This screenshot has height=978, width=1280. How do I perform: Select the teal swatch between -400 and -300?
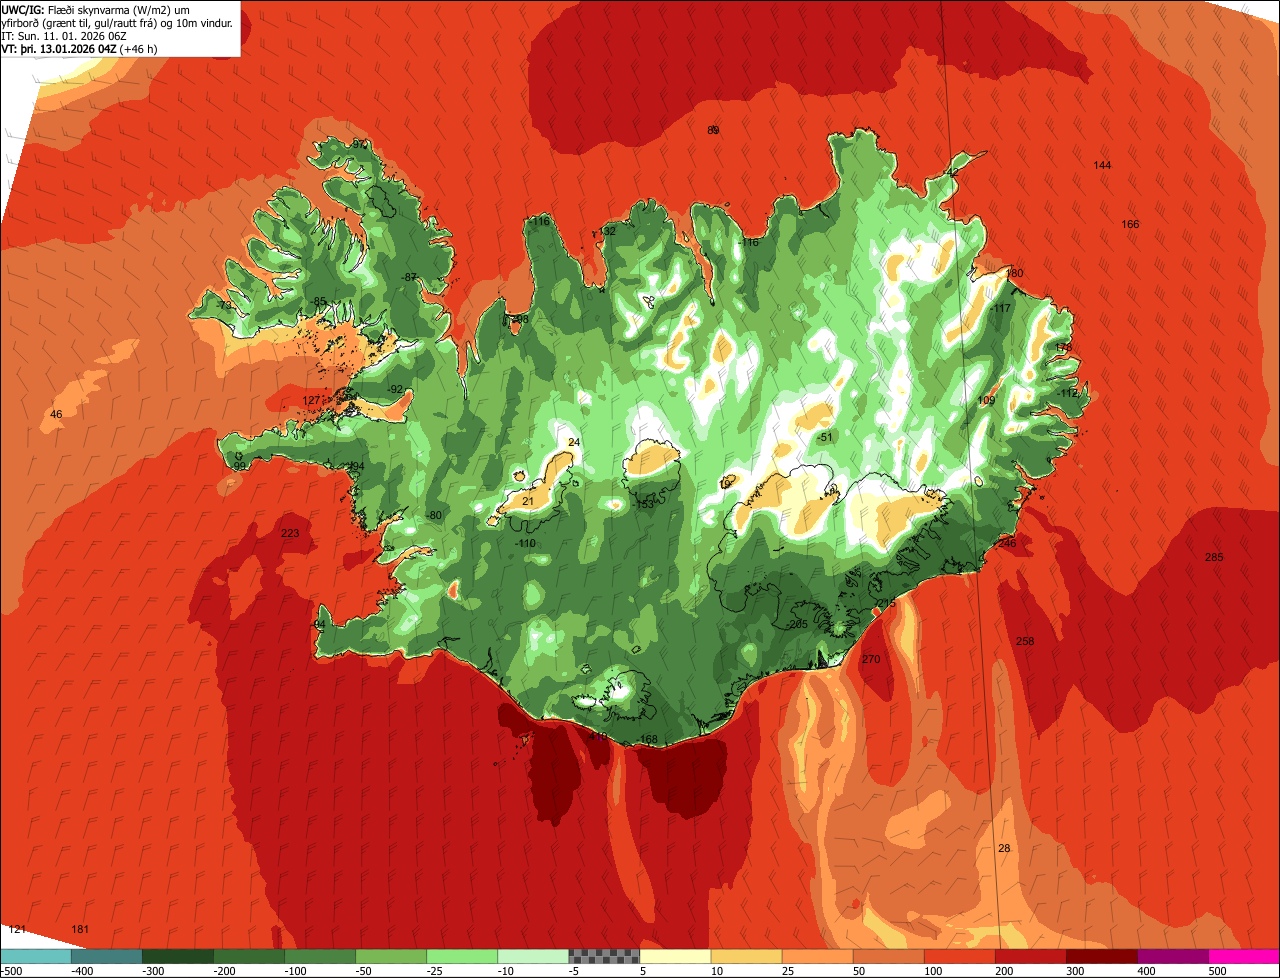(106, 956)
